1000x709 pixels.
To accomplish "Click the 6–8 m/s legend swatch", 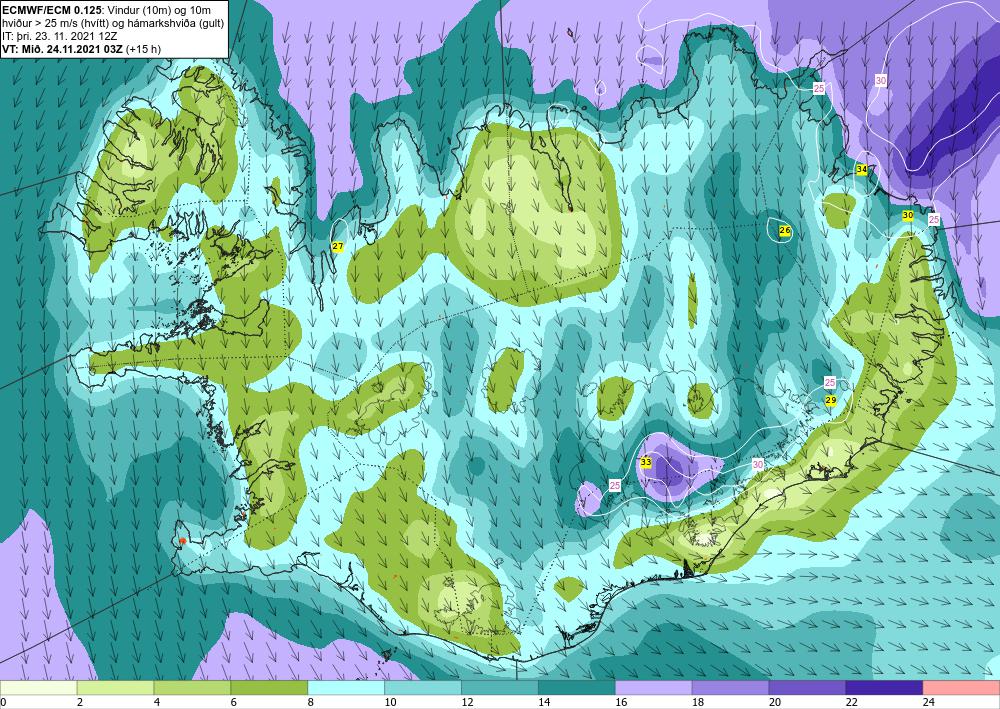I will tap(269, 688).
